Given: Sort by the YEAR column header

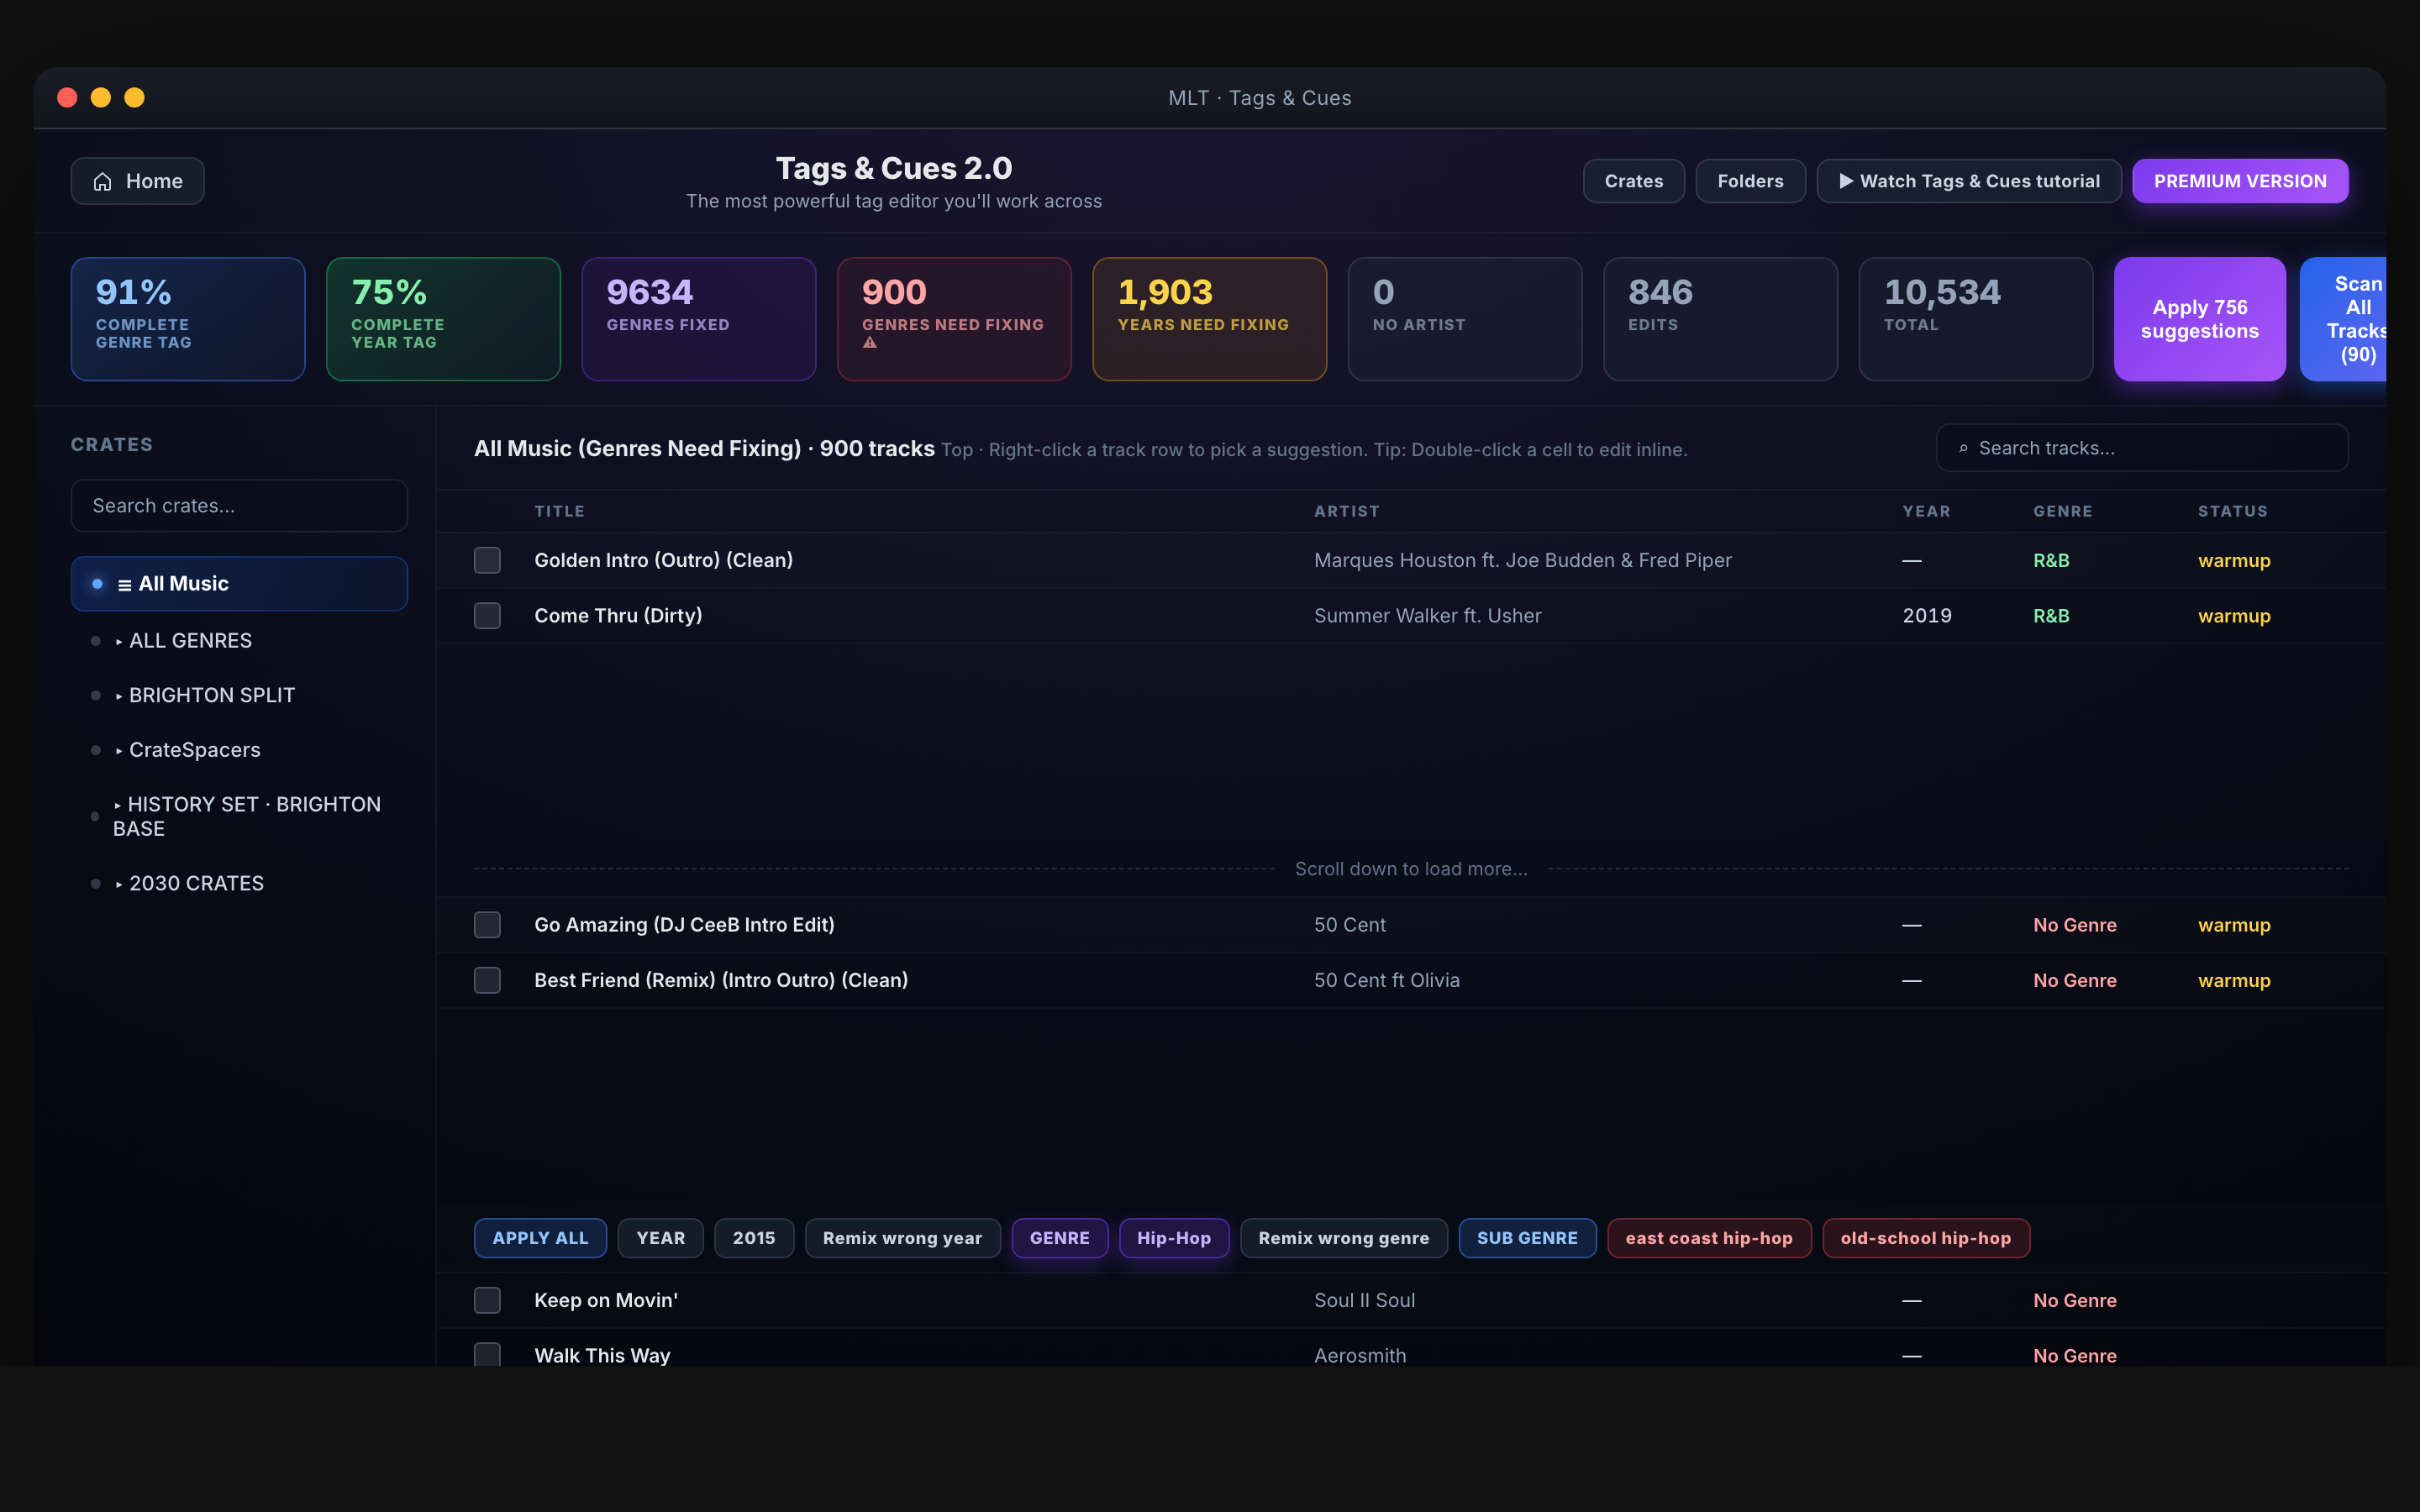Looking at the screenshot, I should point(1926,511).
